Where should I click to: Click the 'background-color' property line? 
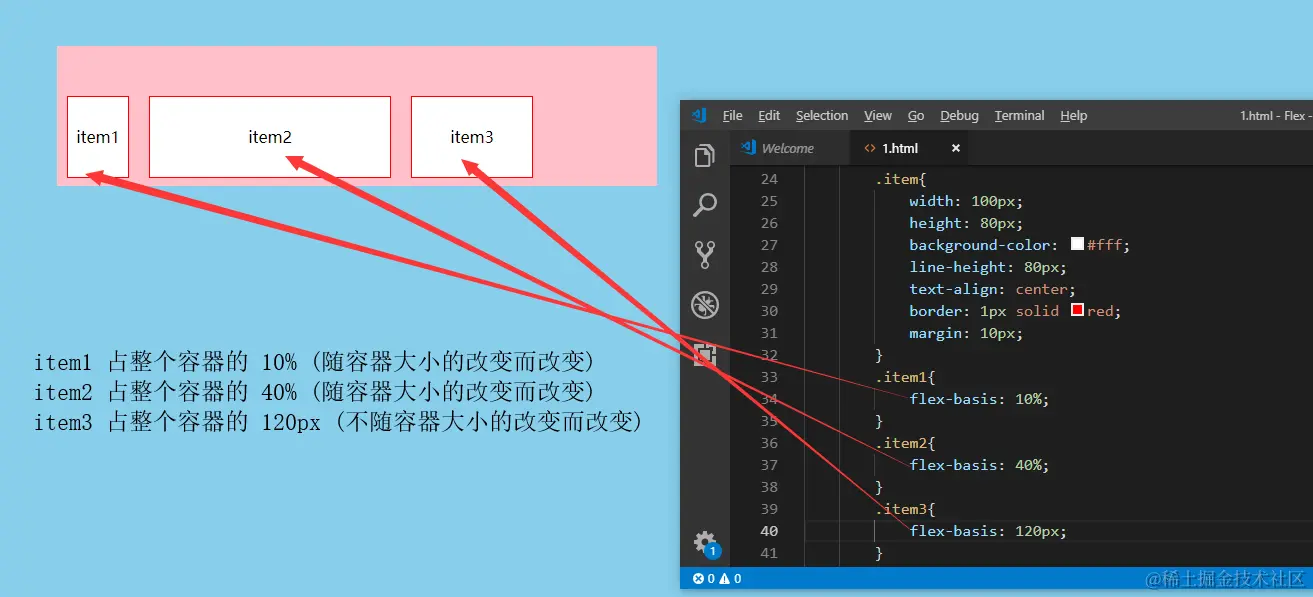tap(1019, 245)
